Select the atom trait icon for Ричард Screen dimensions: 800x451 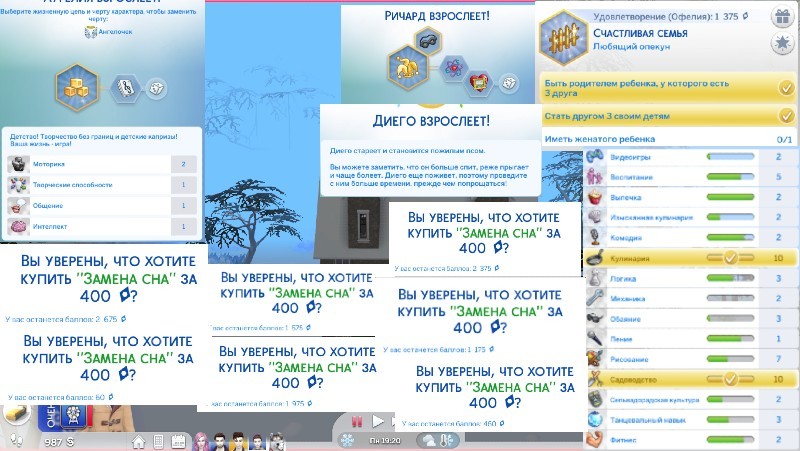coord(453,67)
